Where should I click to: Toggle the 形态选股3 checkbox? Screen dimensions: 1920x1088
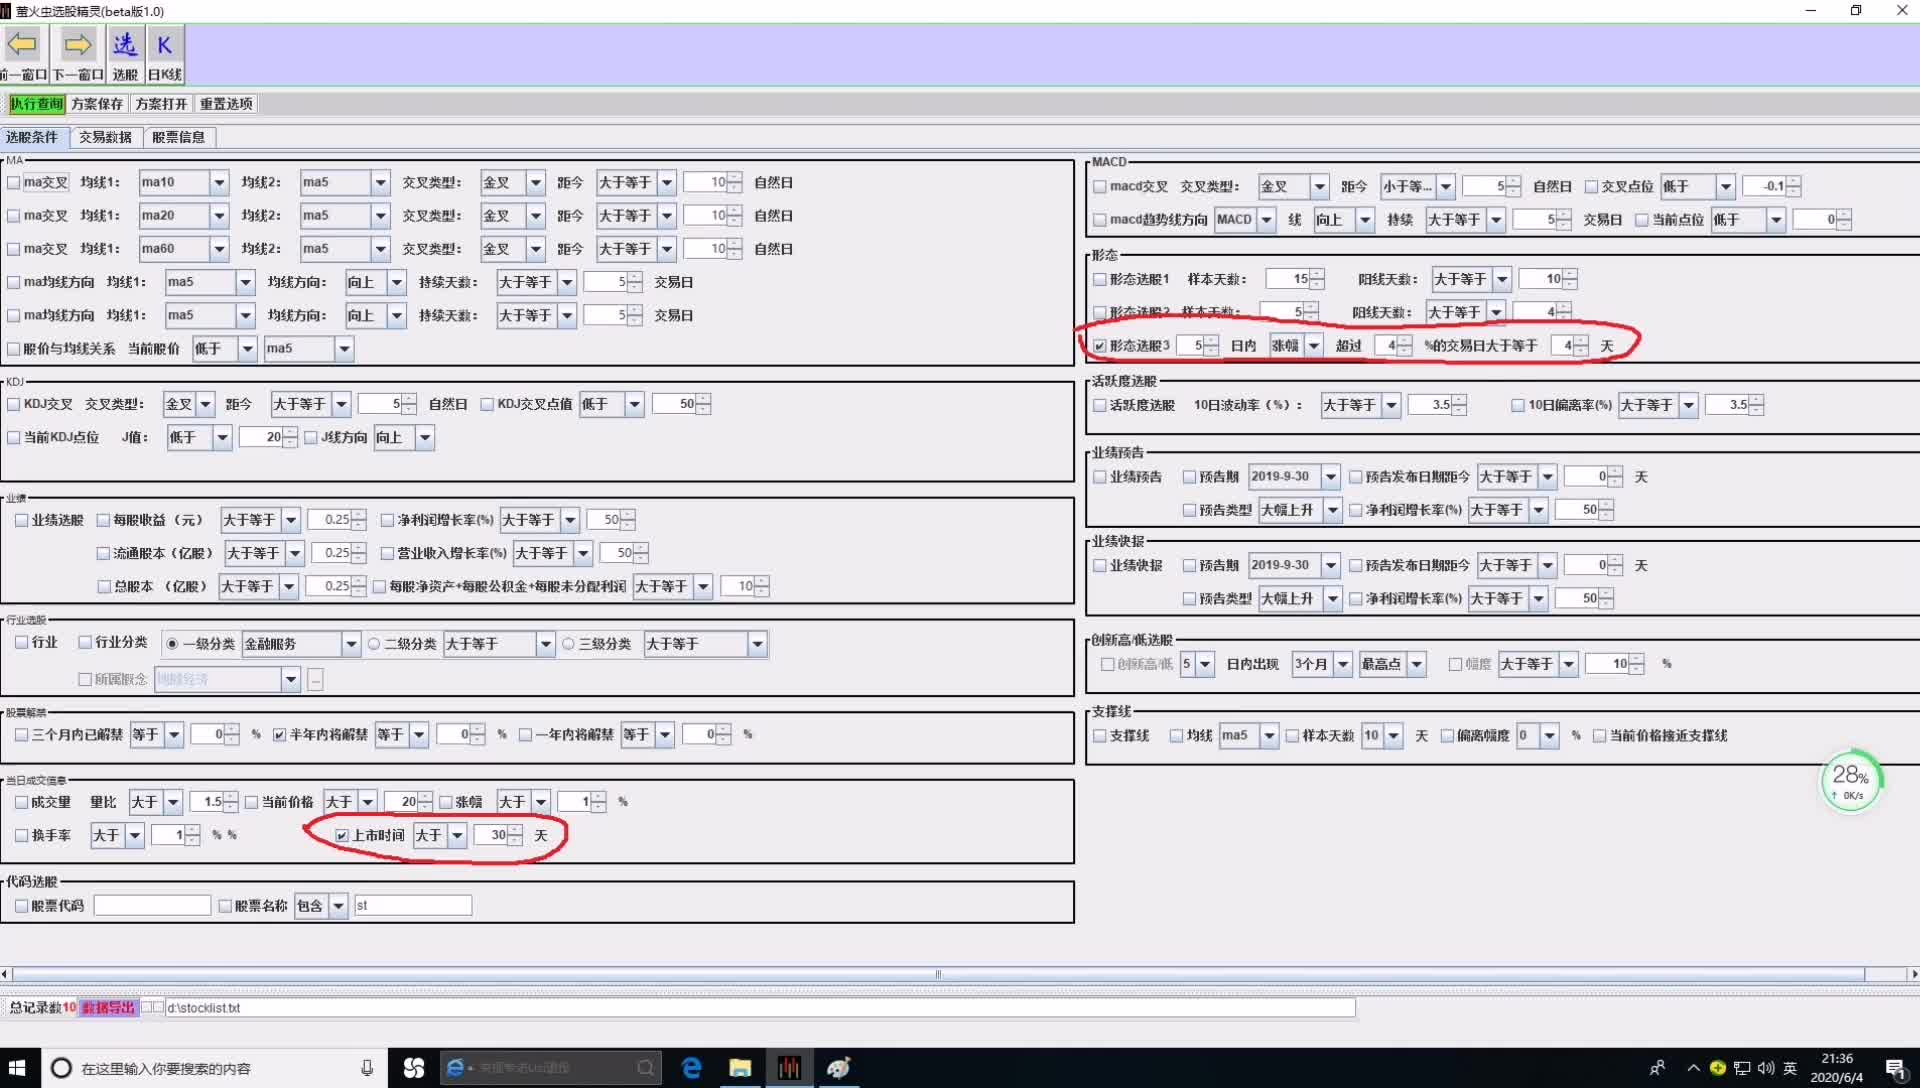tap(1100, 346)
